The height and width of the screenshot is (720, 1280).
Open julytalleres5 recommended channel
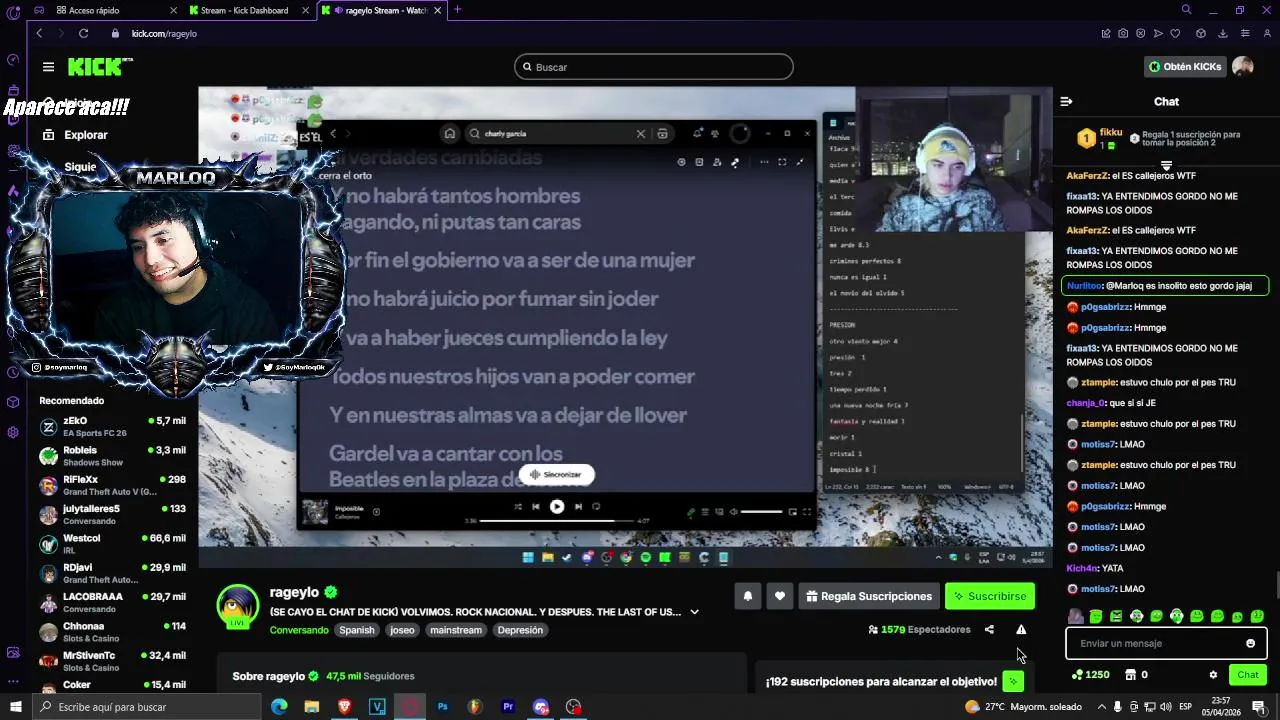pyautogui.click(x=112, y=514)
